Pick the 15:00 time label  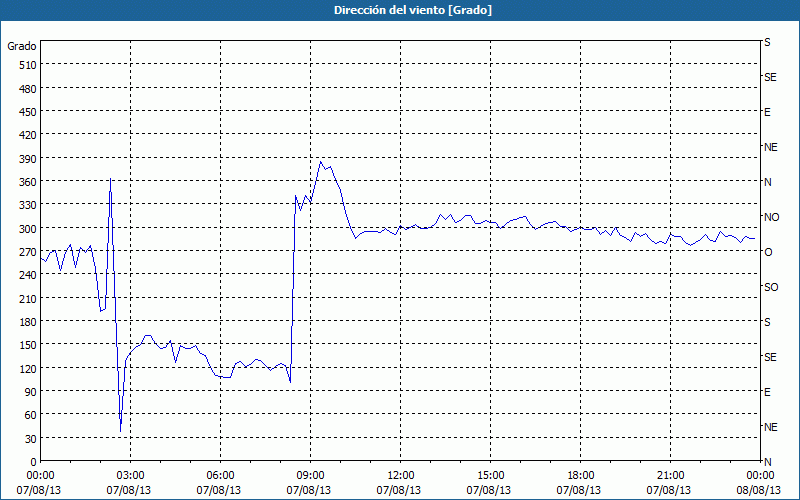pyautogui.click(x=490, y=476)
